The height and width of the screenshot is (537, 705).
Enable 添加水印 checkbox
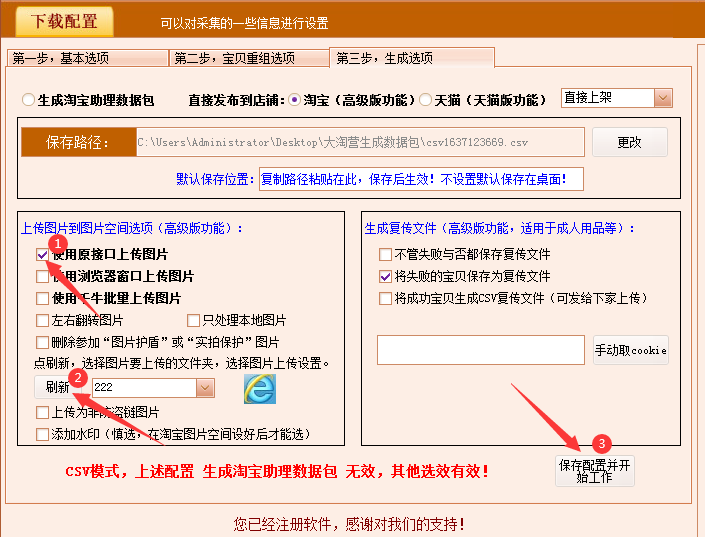[42, 434]
